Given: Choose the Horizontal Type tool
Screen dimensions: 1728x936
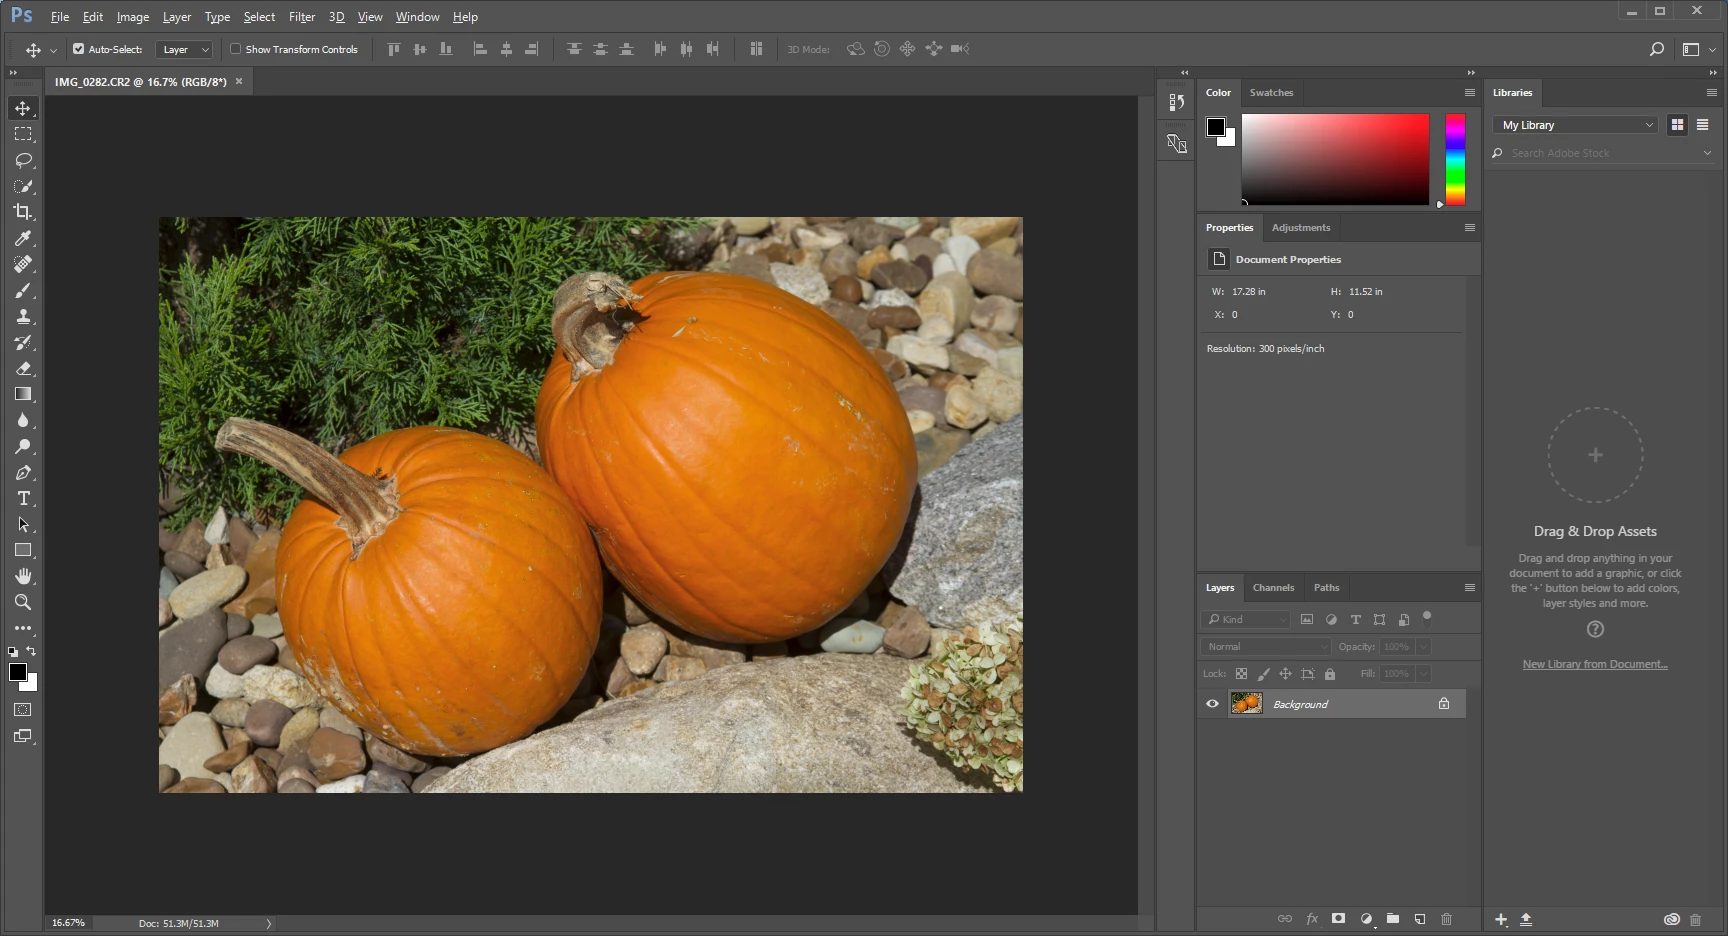Looking at the screenshot, I should coord(23,498).
